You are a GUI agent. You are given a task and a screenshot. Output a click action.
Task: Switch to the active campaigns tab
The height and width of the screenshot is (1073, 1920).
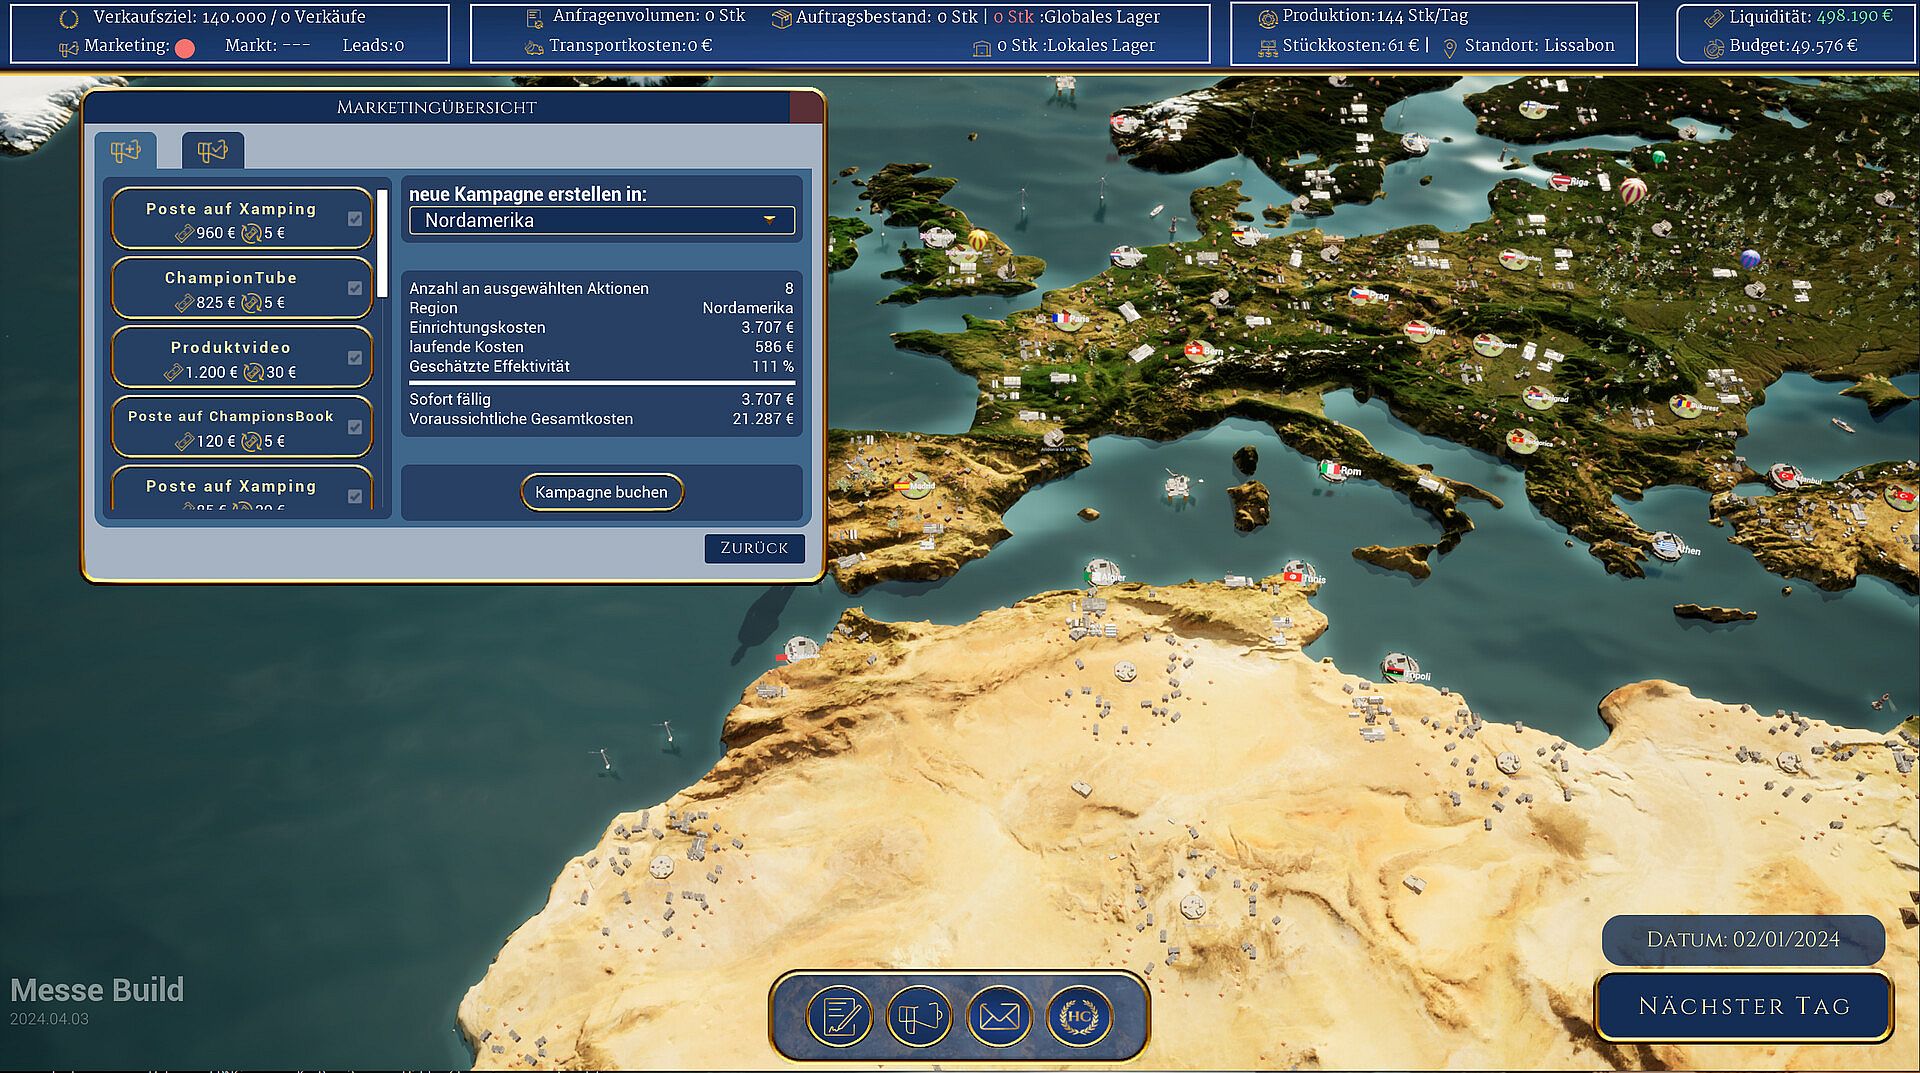(212, 151)
